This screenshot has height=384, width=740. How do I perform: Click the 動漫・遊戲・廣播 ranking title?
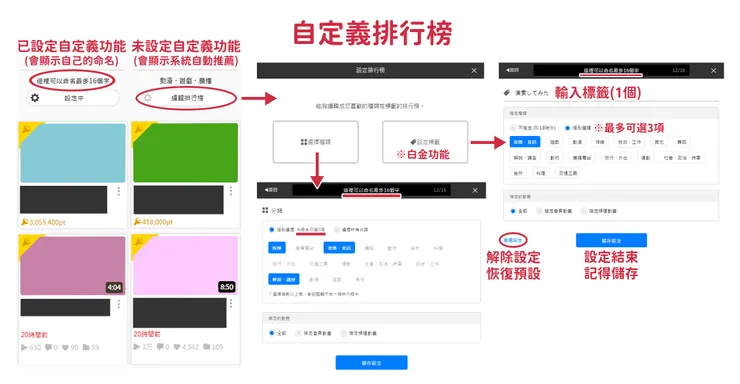point(185,81)
